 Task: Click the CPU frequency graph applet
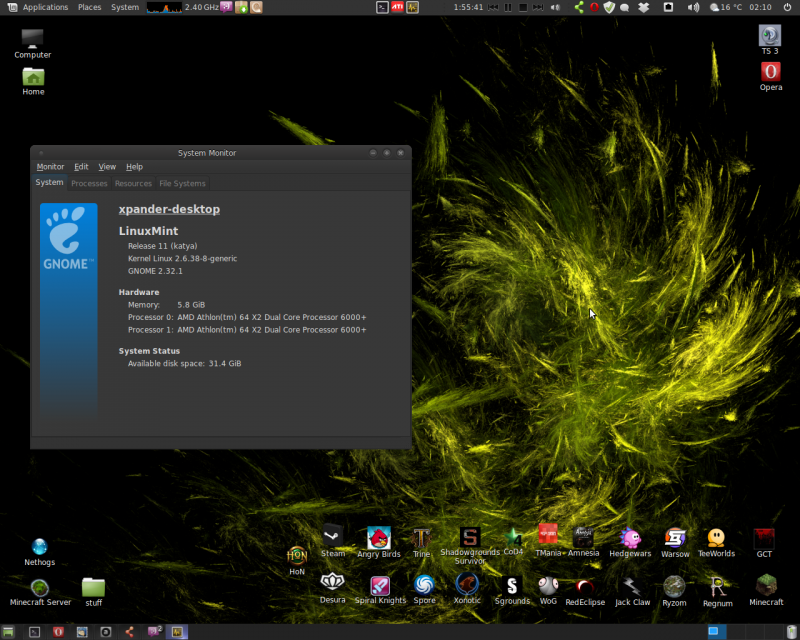[164, 7]
